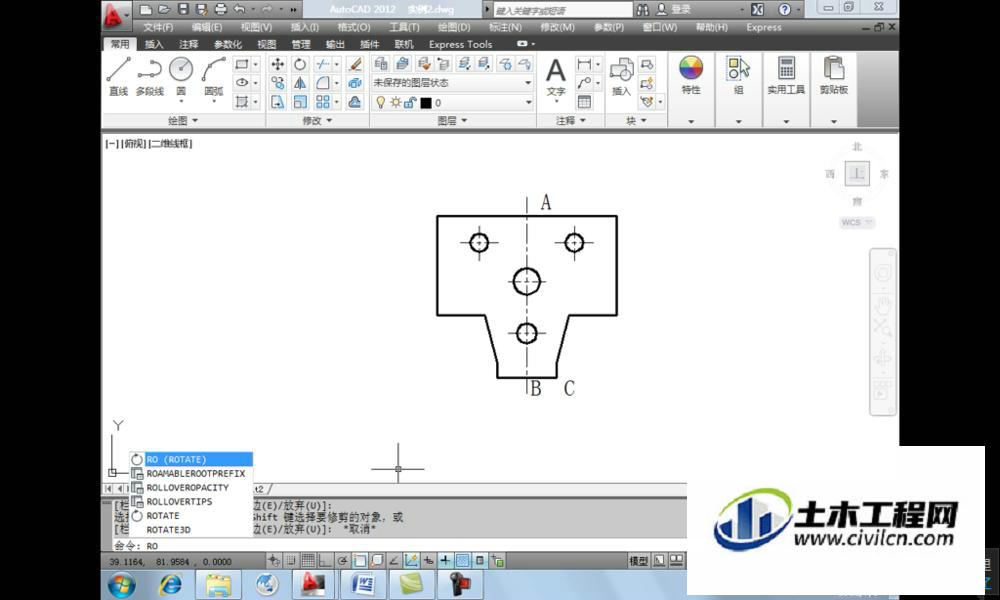Screen dimensions: 1000x600
Task: Click the Insert block (插入) icon
Action: (x=621, y=77)
